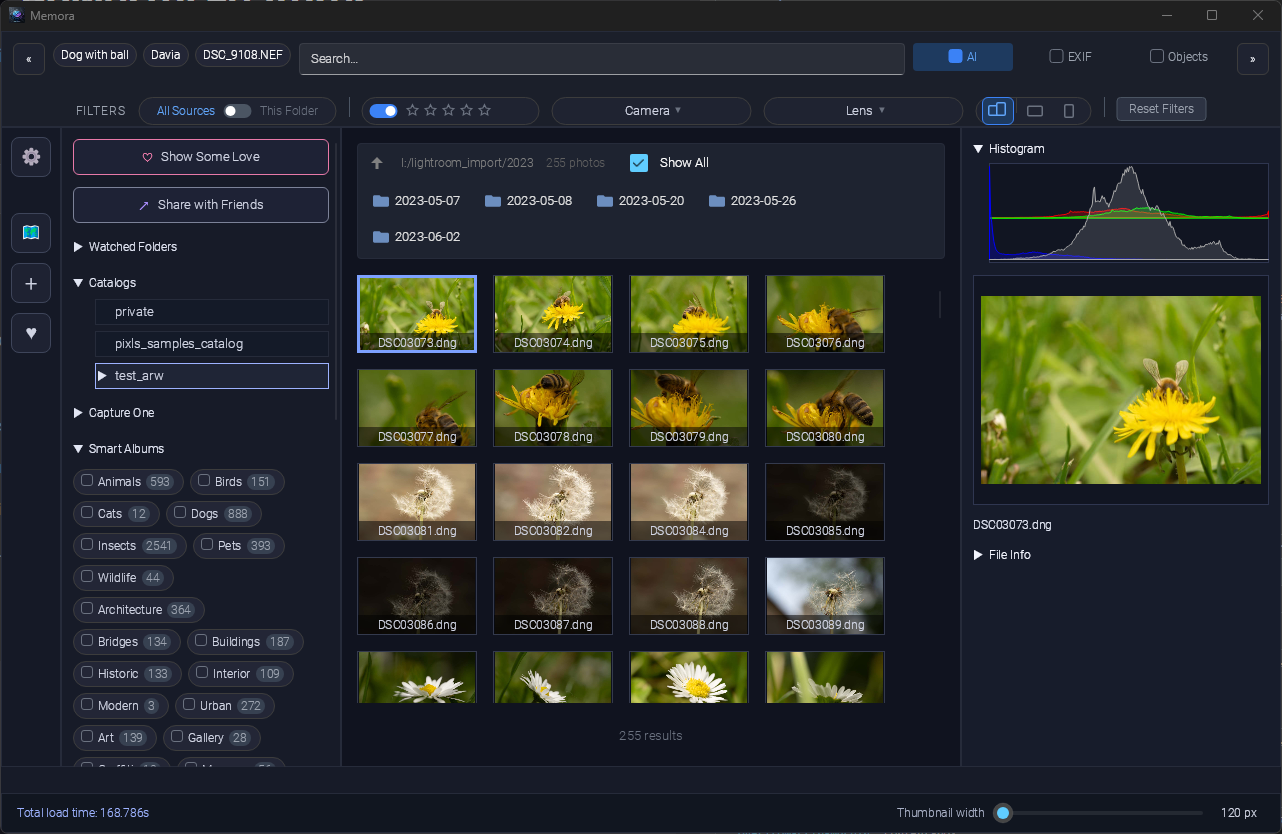Toggle the AI search mode
1282x834 pixels.
[x=962, y=57]
